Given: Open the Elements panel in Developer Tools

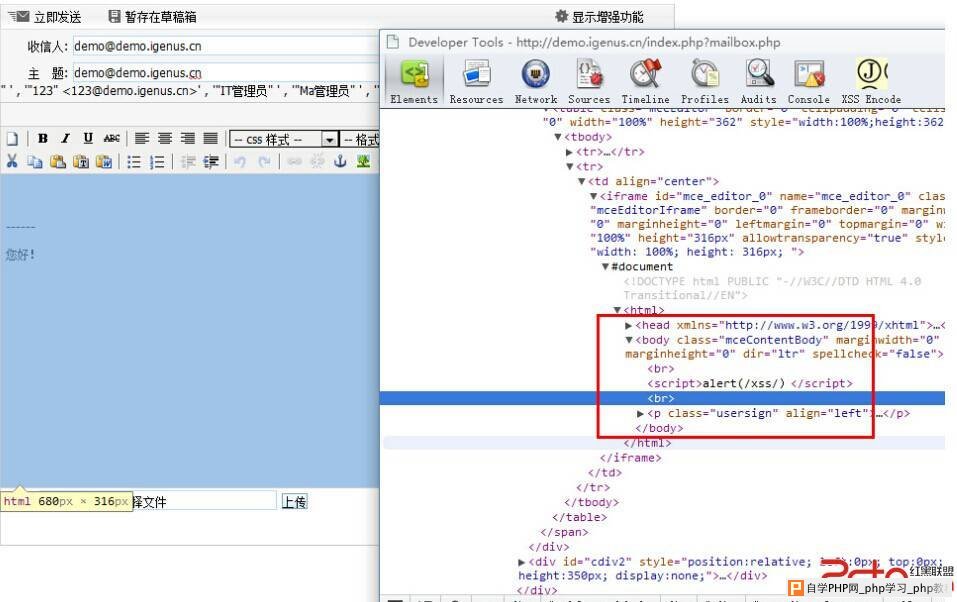Looking at the screenshot, I should [x=414, y=81].
